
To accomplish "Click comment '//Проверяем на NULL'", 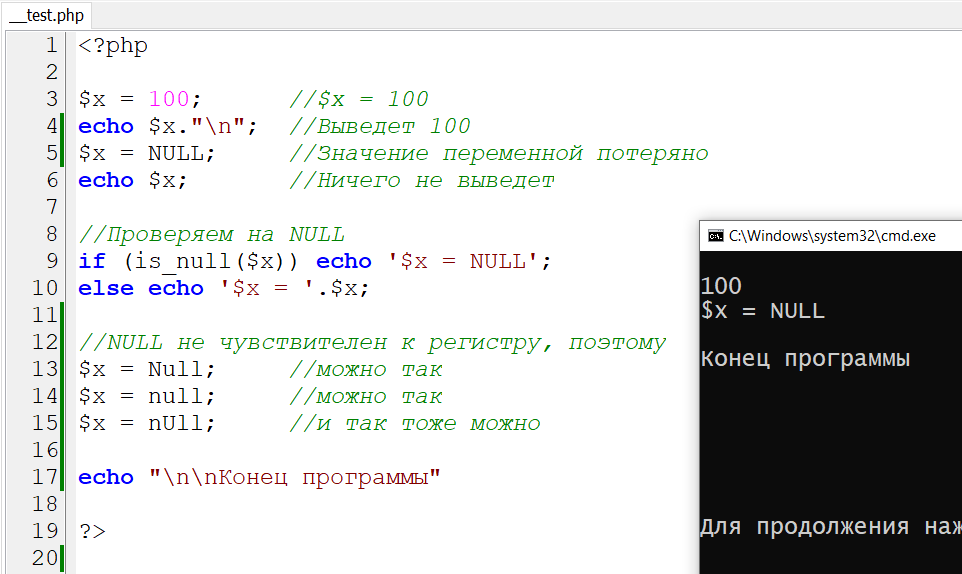I will tap(212, 234).
